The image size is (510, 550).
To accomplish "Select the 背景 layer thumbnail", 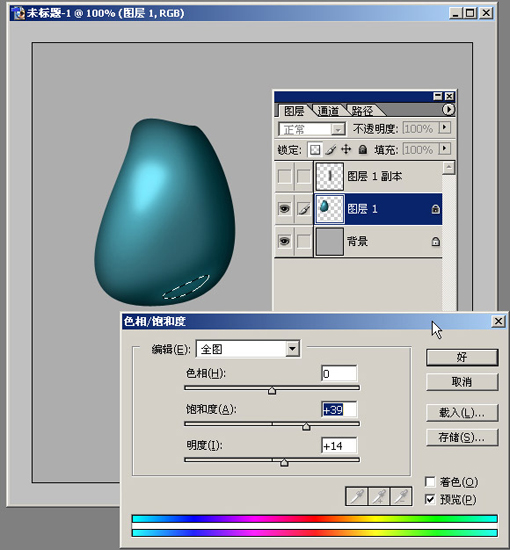I will point(330,242).
